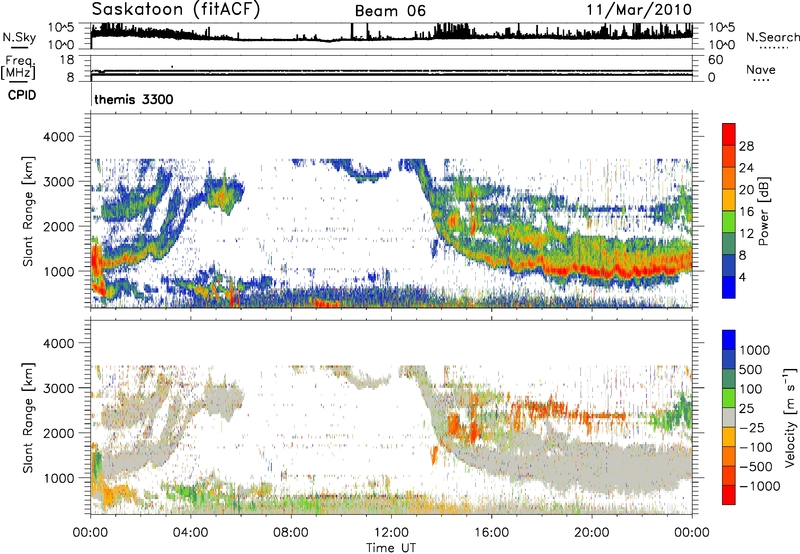The width and height of the screenshot is (800, 554).
Task: Click the frequency trace line panel
Action: [x=391, y=69]
